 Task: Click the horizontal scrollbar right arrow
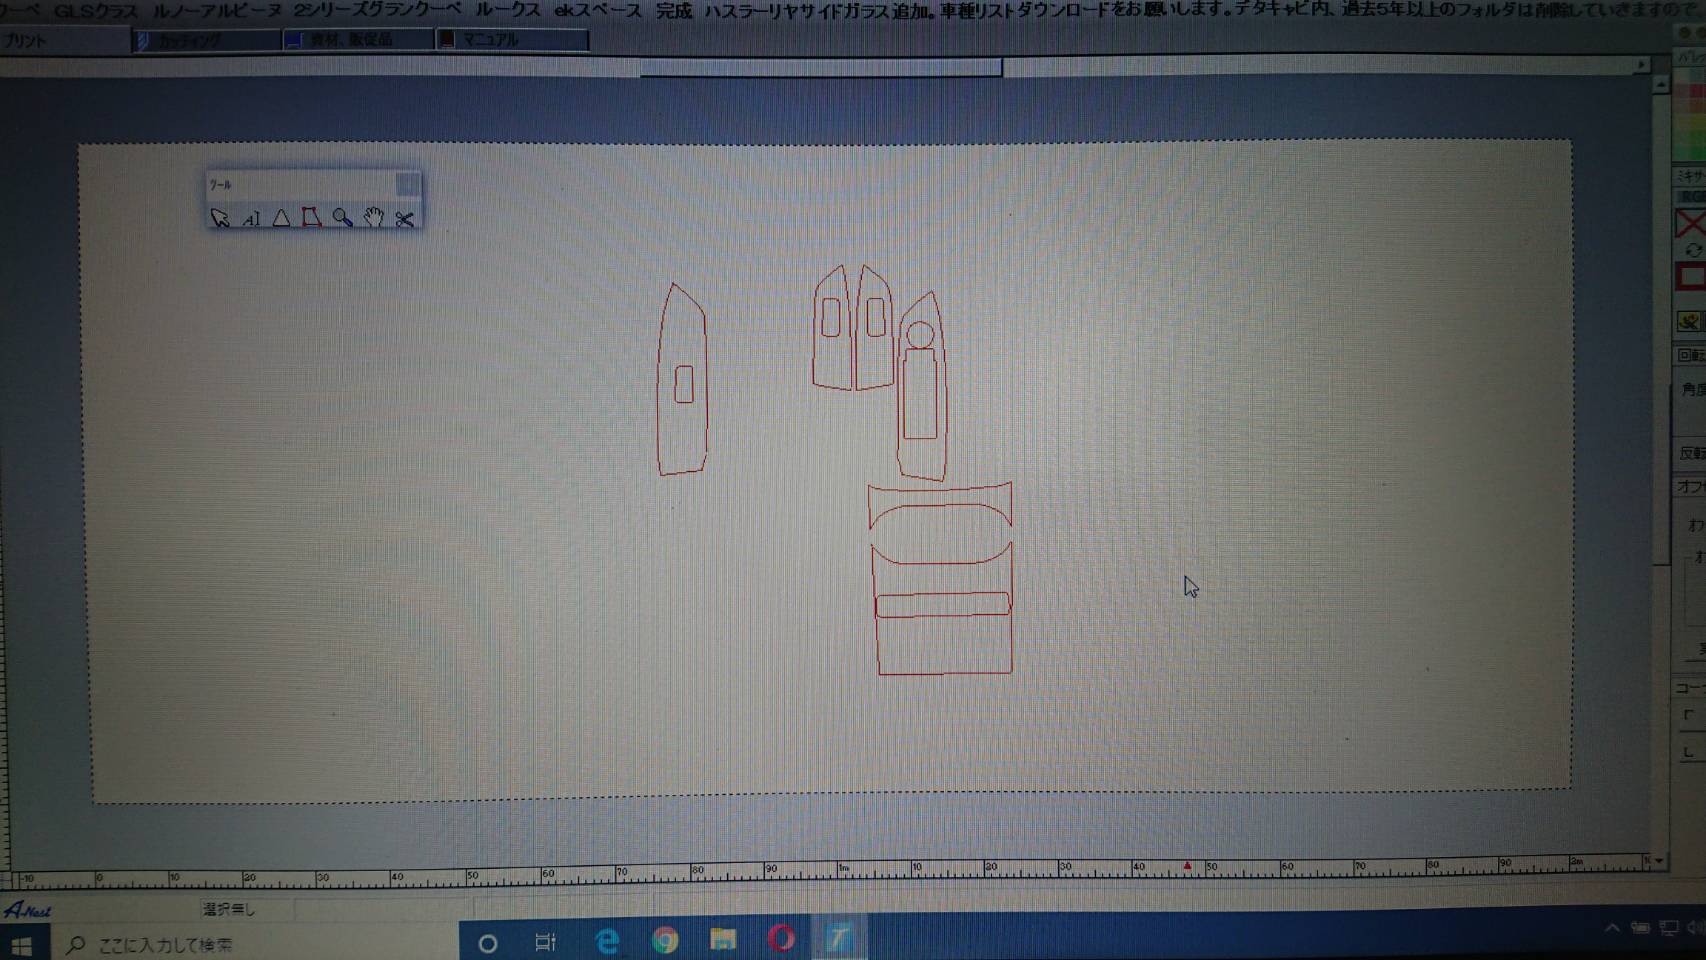coord(1642,65)
